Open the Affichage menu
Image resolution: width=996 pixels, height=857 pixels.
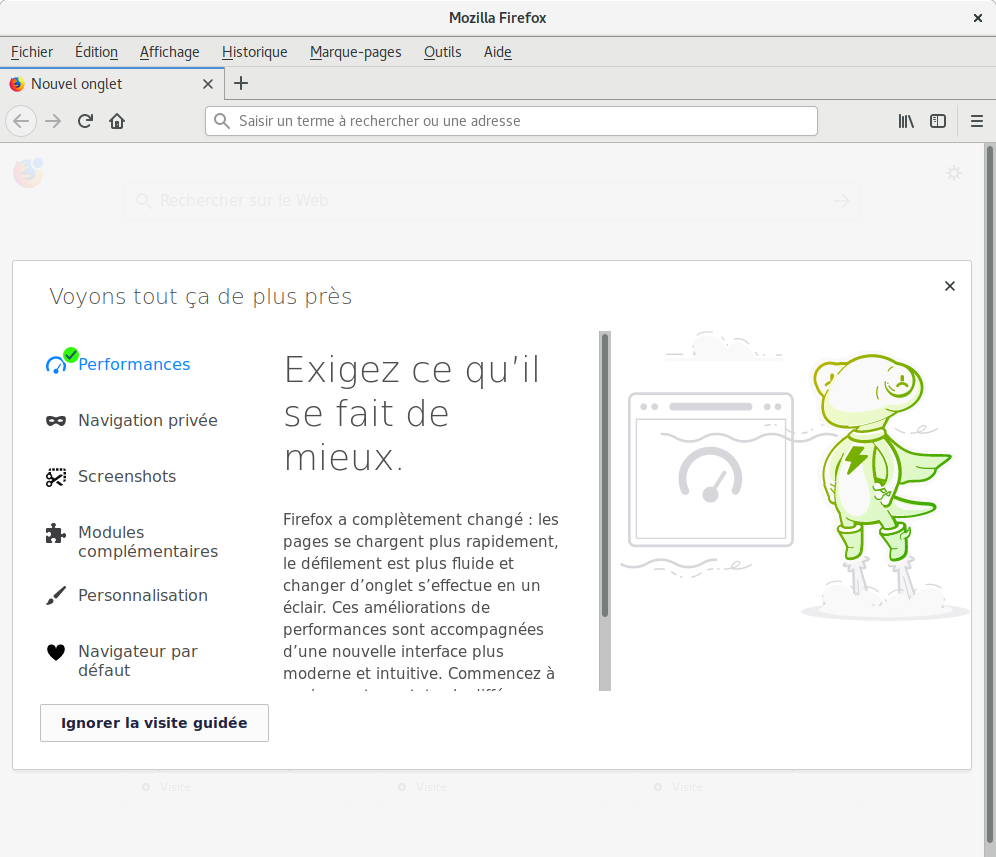pyautogui.click(x=170, y=52)
